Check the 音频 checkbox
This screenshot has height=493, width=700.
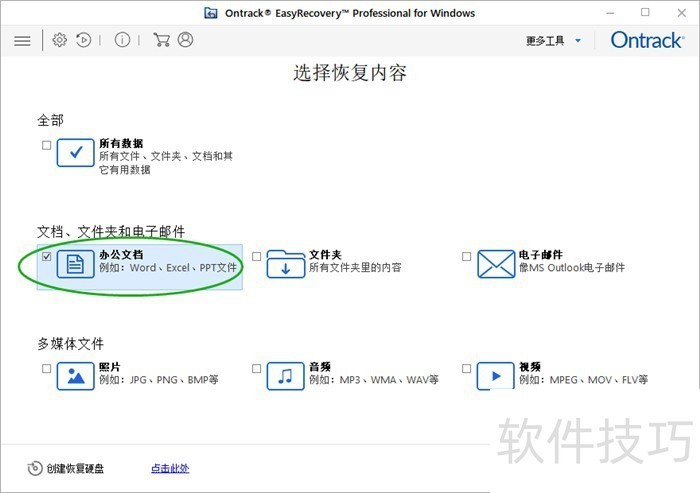click(x=257, y=368)
